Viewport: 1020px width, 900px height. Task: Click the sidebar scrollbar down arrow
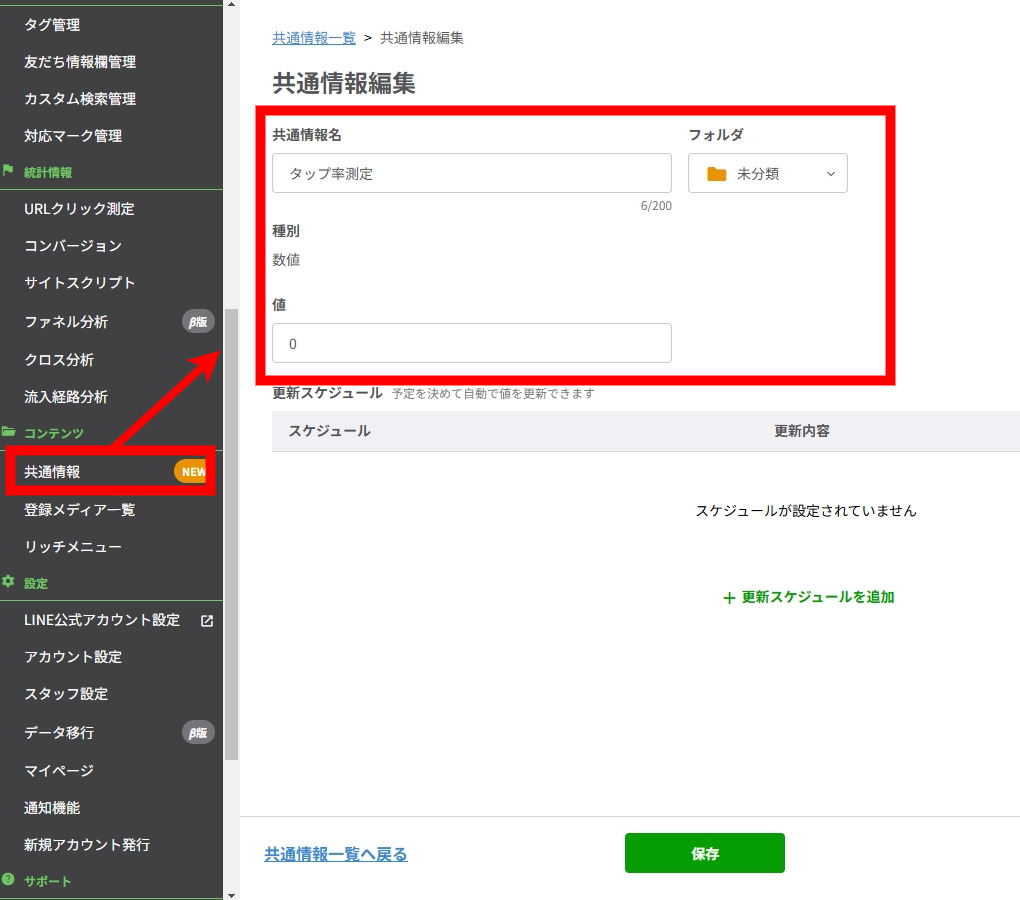231,893
